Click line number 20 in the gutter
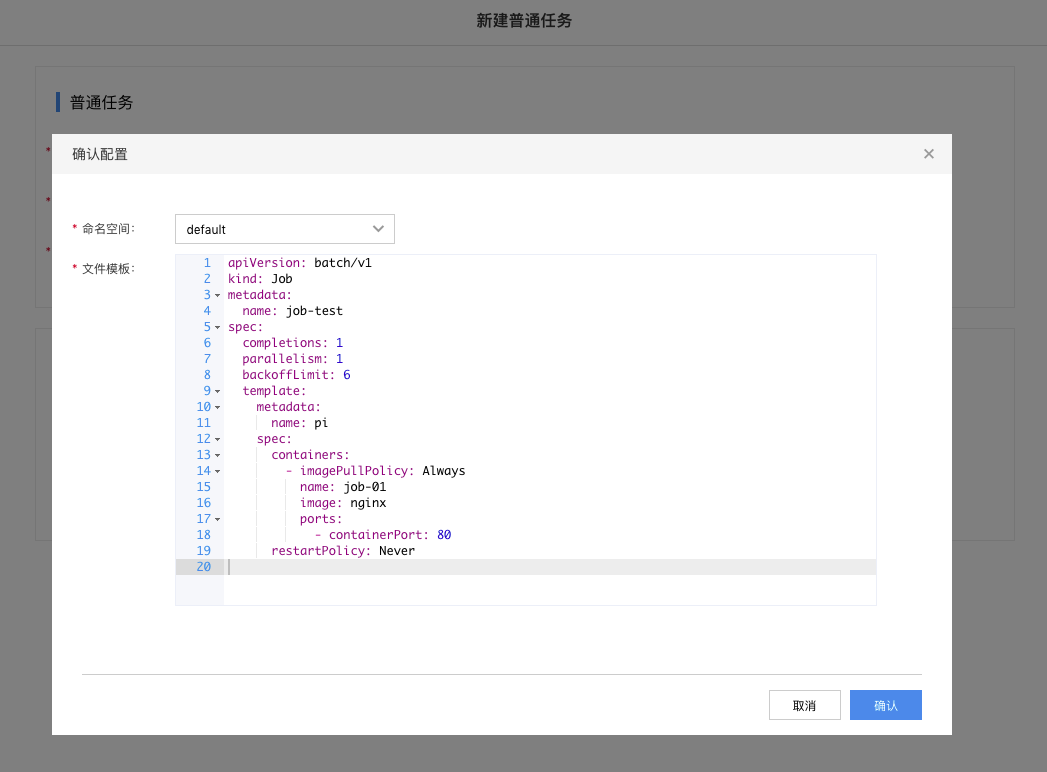 coord(204,567)
